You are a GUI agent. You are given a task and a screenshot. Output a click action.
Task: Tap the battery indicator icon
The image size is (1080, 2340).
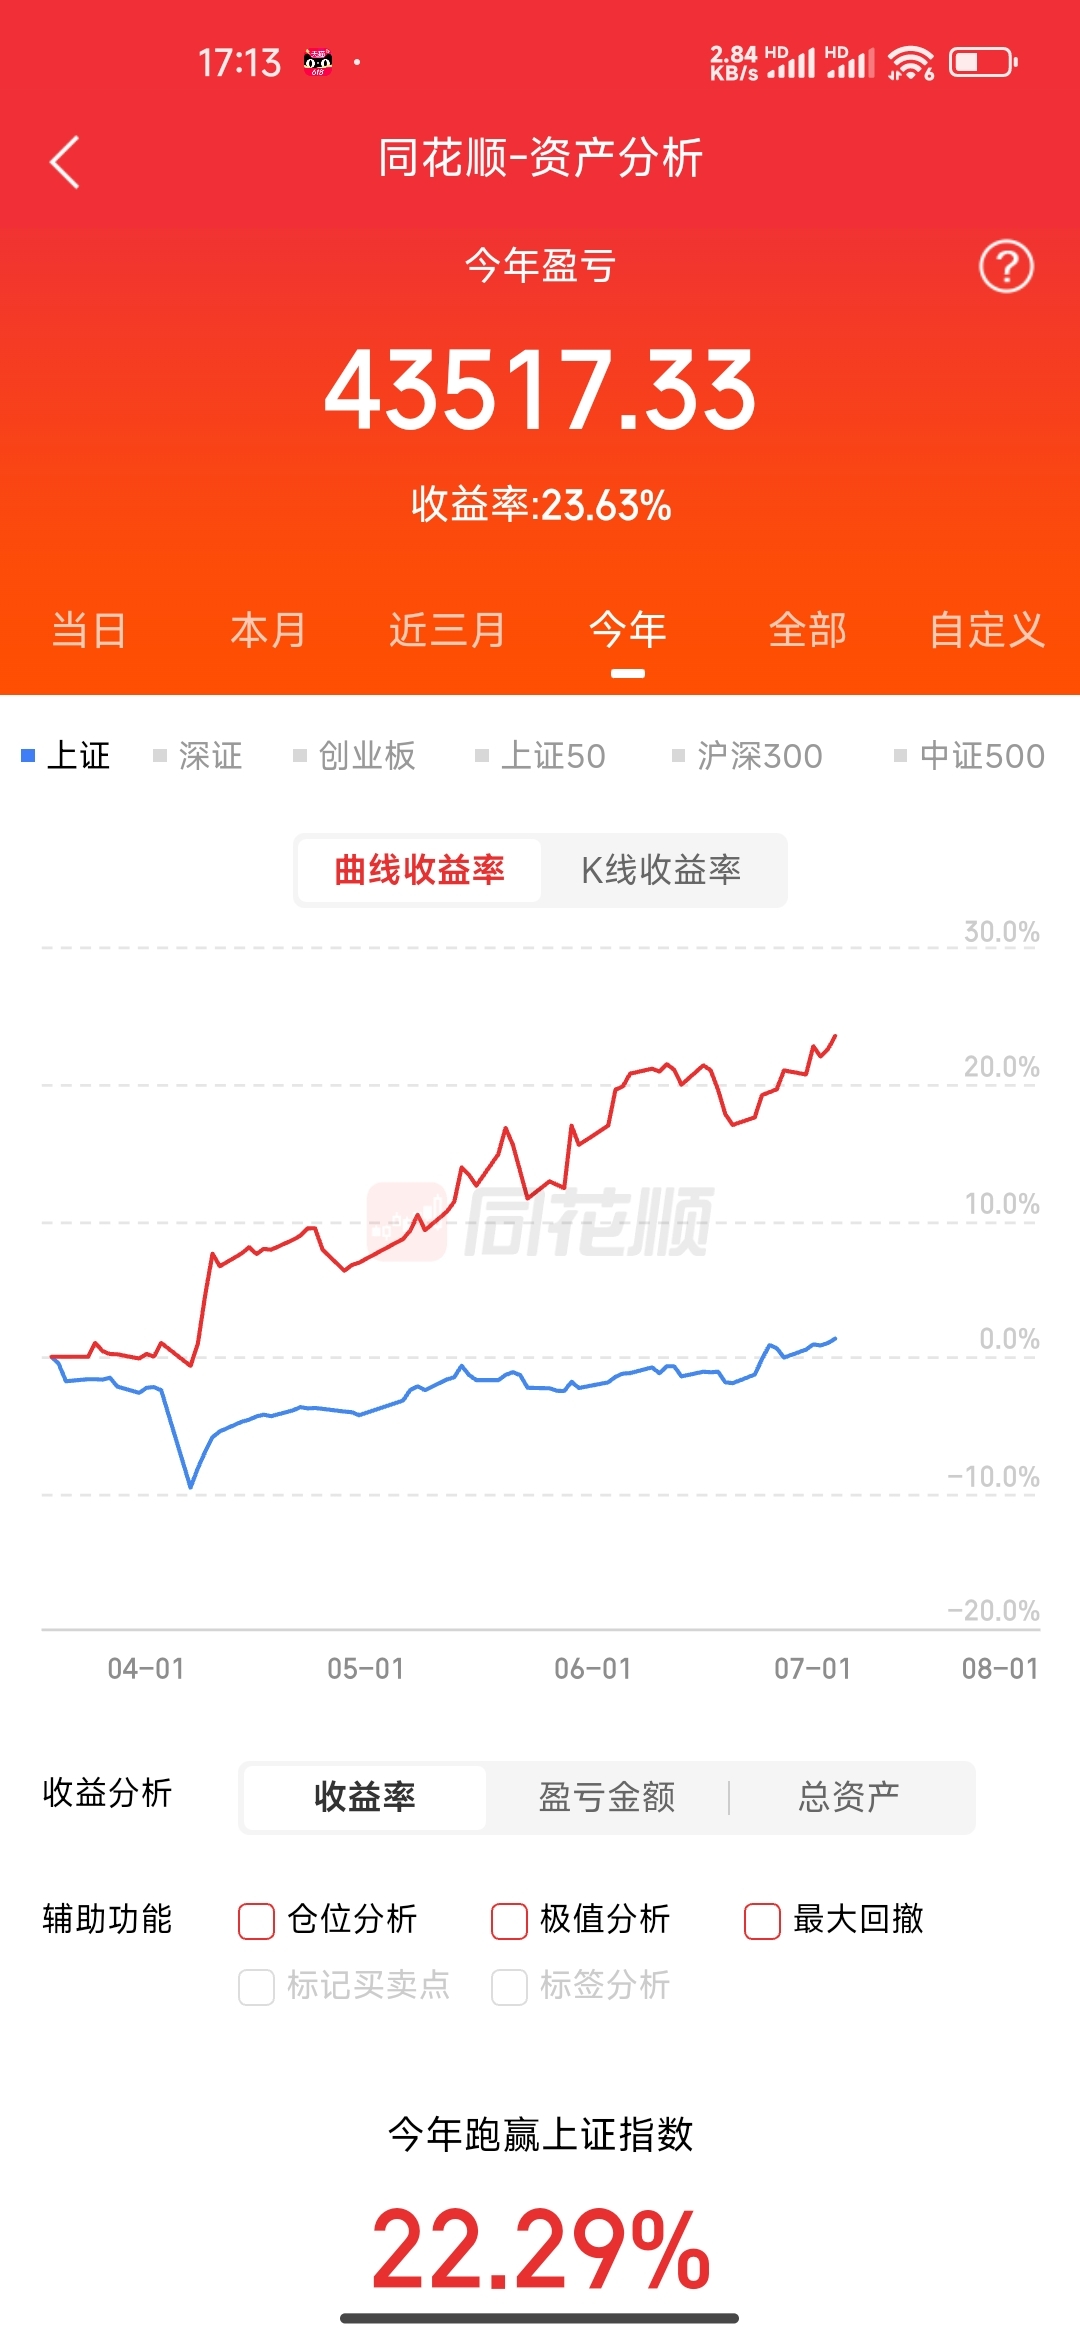pos(983,62)
